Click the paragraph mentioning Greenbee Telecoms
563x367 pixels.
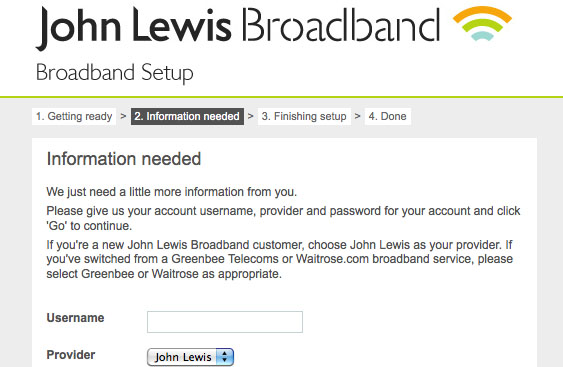pos(280,259)
